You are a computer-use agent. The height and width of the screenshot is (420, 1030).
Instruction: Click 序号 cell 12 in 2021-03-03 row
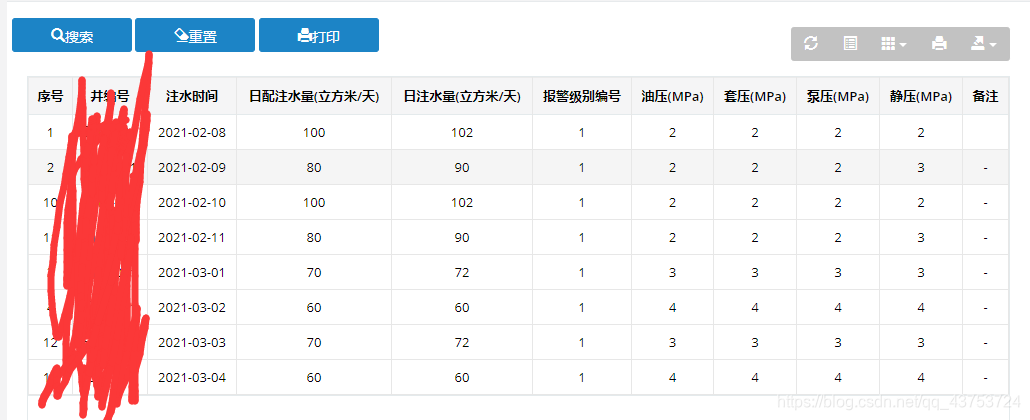50,342
